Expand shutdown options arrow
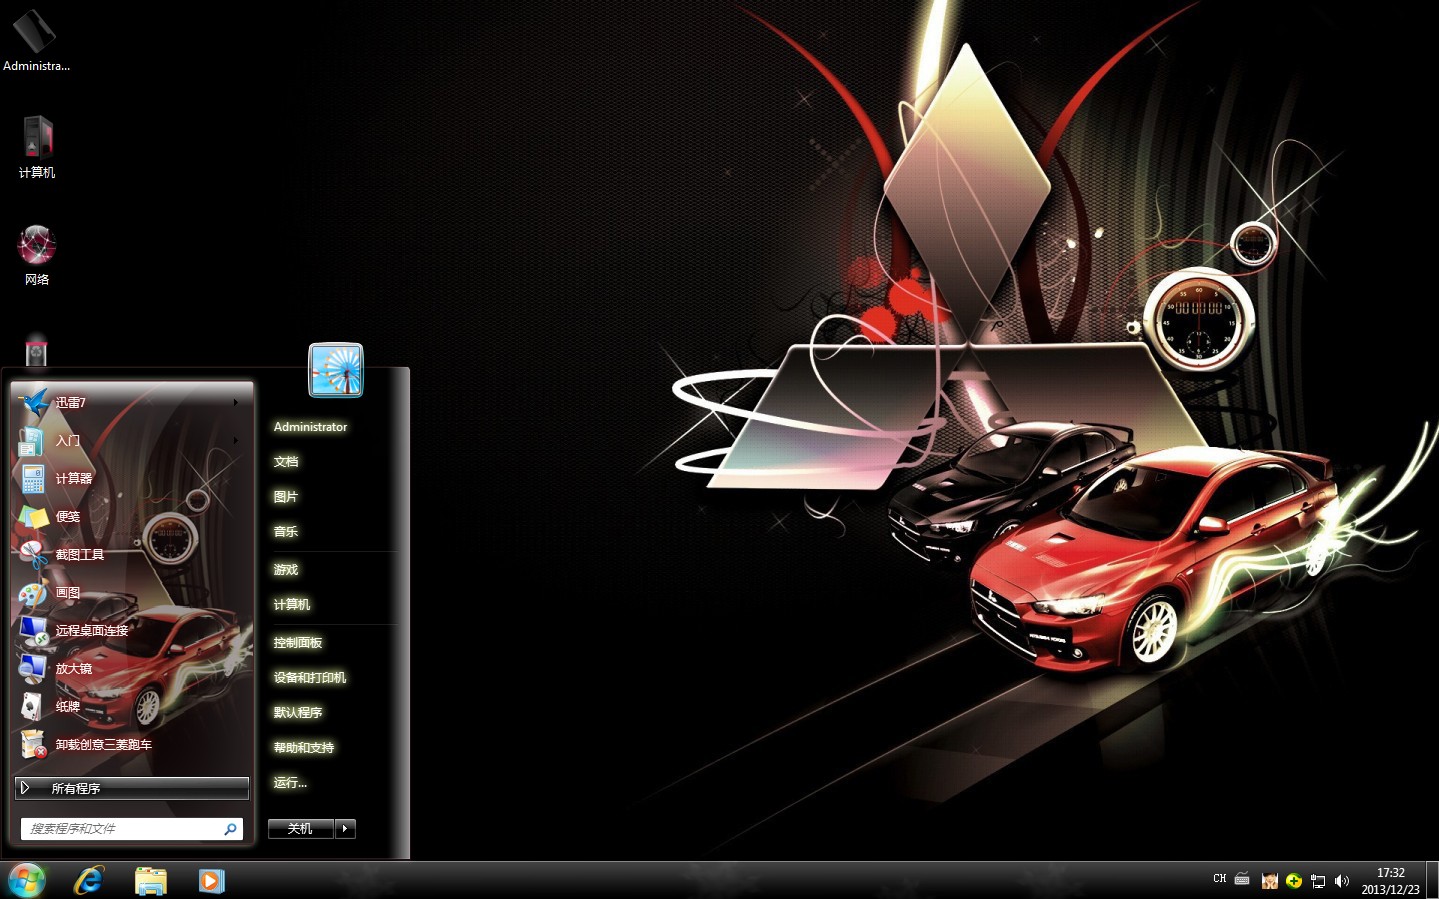Image resolution: width=1439 pixels, height=899 pixels. 345,828
